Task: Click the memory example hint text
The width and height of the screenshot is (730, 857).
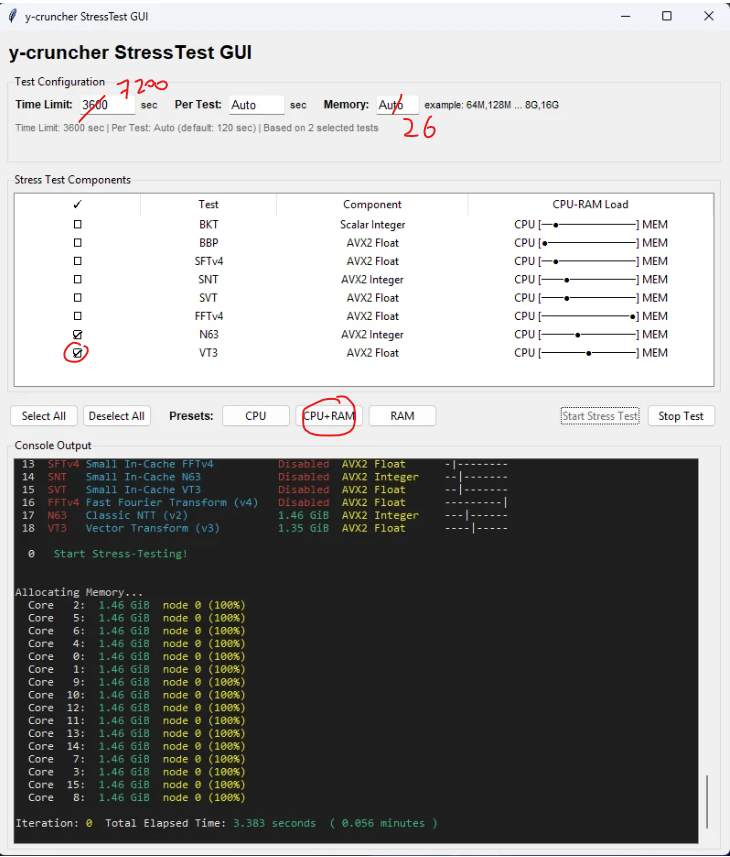Action: pyautogui.click(x=491, y=105)
